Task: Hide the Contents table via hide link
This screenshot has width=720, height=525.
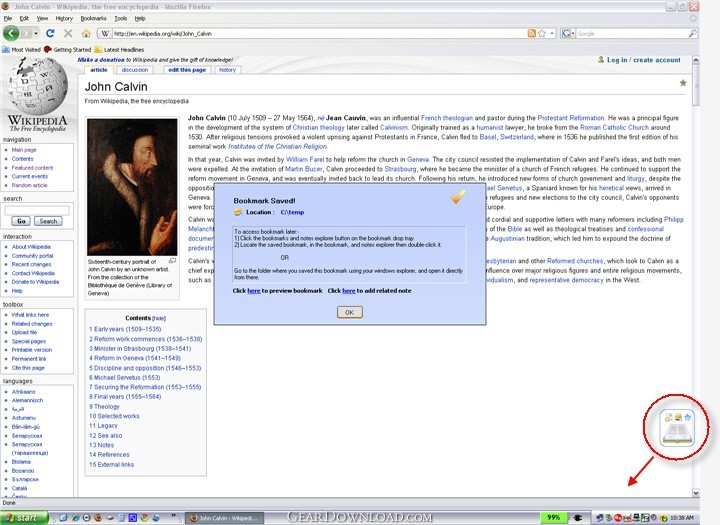Action: click(x=159, y=318)
